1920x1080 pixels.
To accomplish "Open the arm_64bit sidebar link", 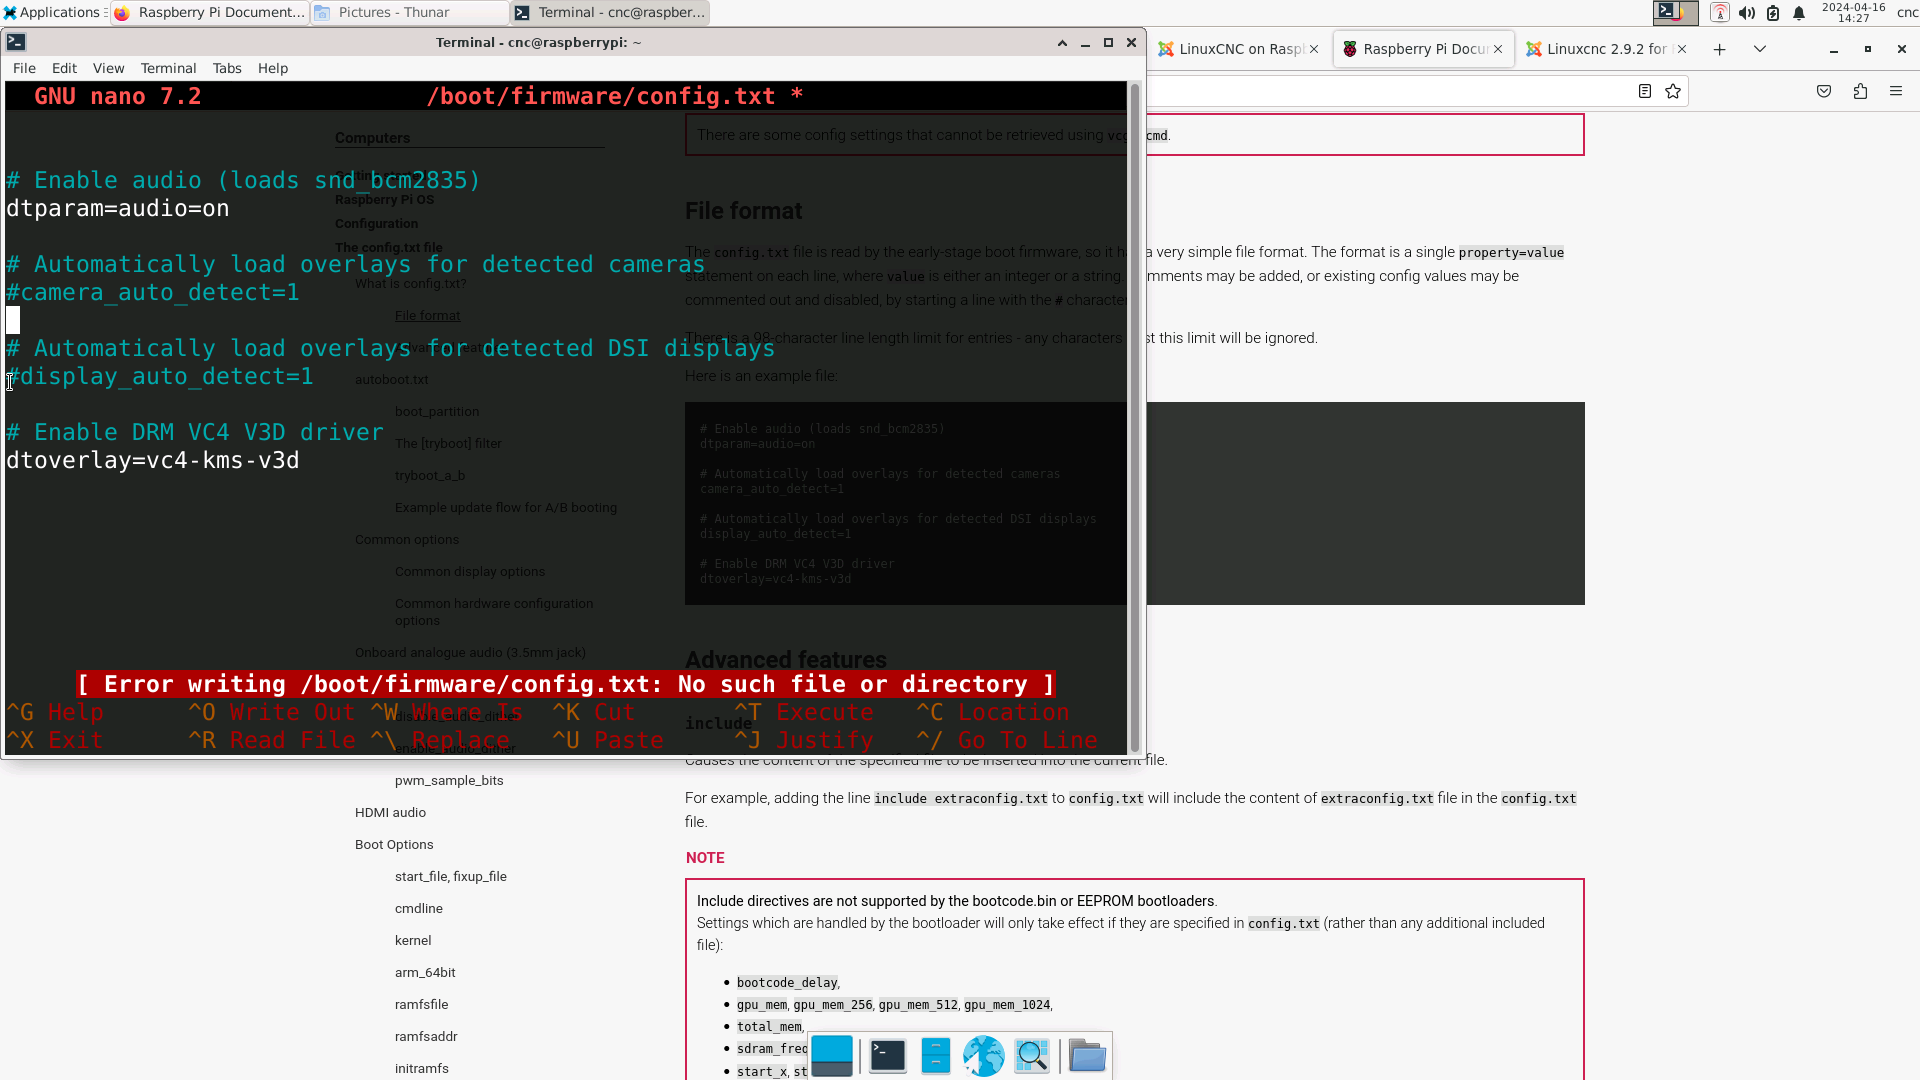I will point(425,973).
